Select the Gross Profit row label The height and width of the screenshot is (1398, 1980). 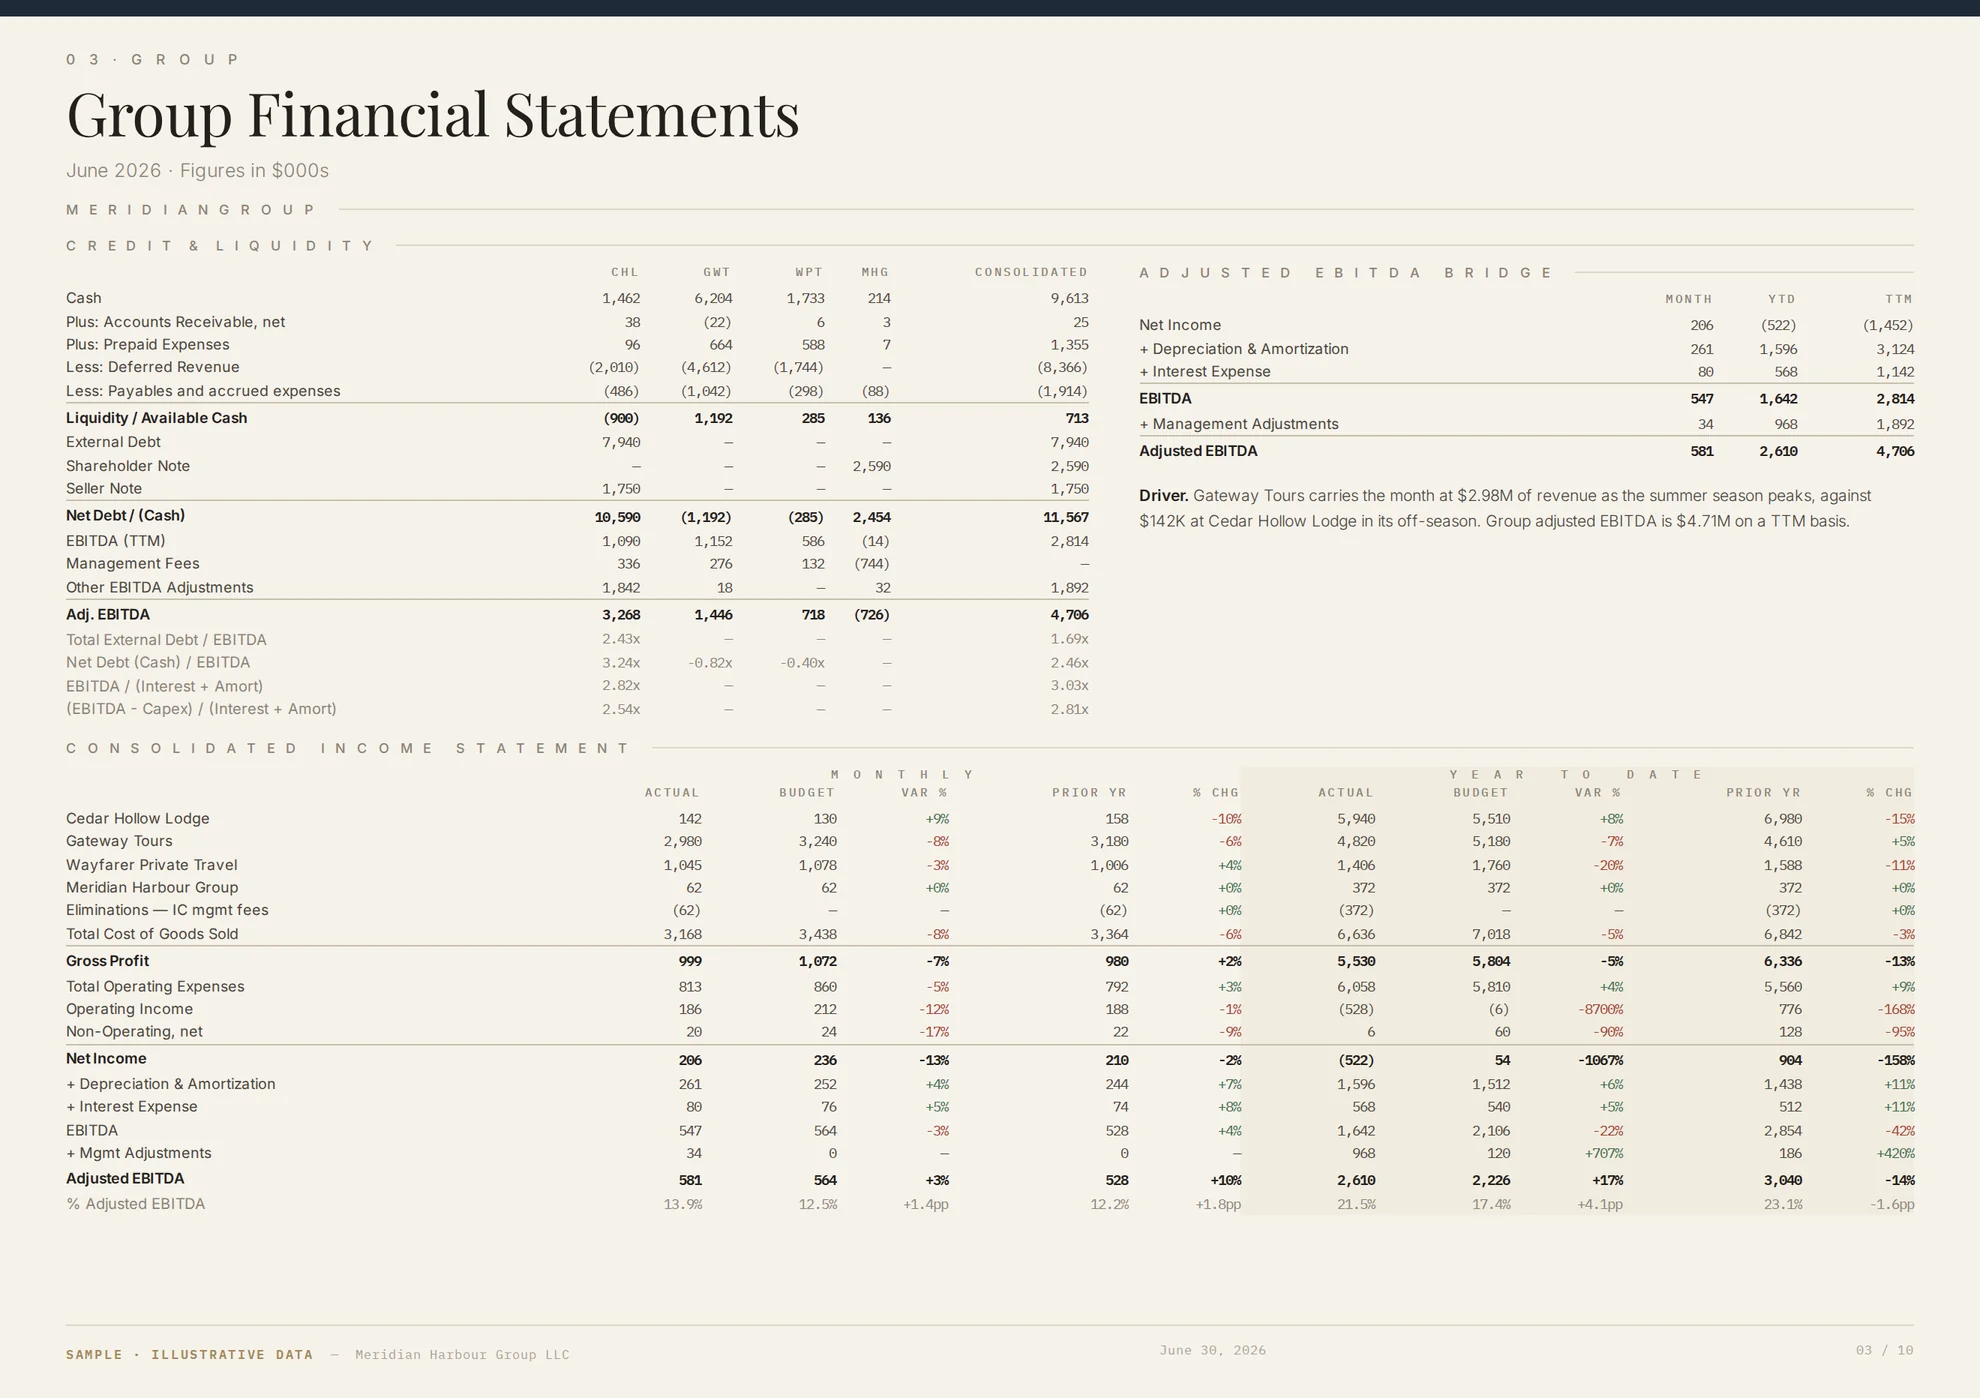pyautogui.click(x=107, y=961)
